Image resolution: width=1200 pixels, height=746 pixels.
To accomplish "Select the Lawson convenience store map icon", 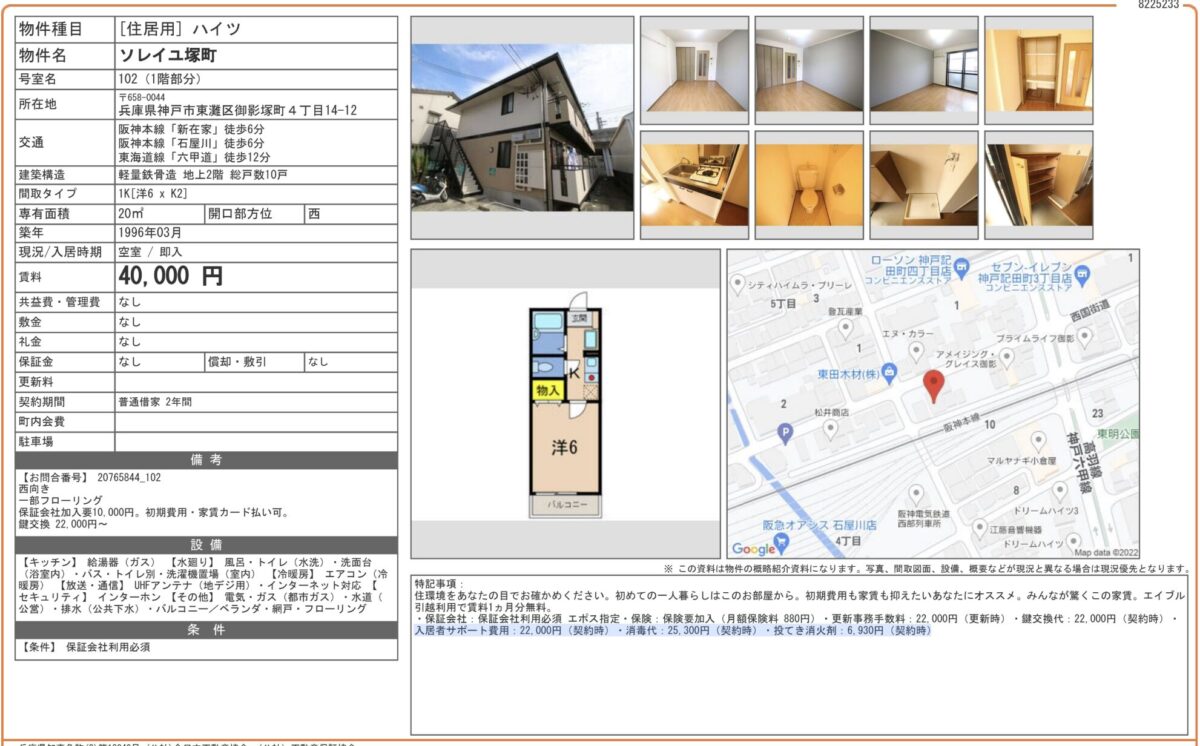I will click(x=961, y=267).
